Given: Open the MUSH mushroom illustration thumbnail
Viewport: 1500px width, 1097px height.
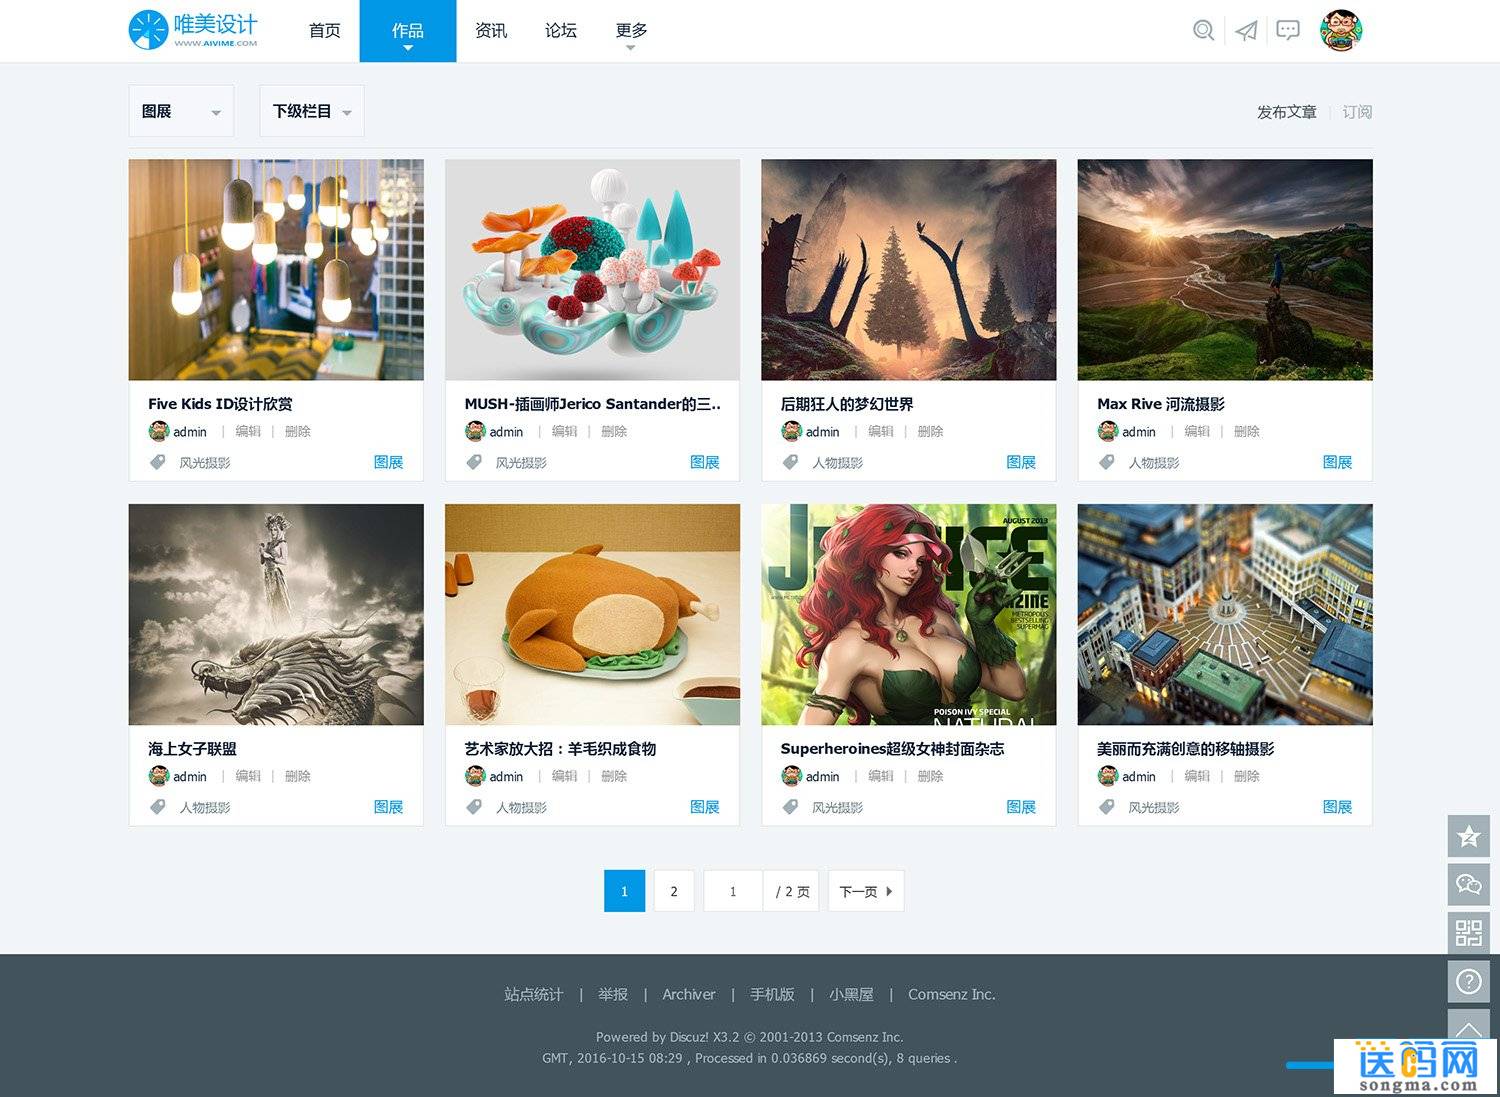Looking at the screenshot, I should pos(592,270).
